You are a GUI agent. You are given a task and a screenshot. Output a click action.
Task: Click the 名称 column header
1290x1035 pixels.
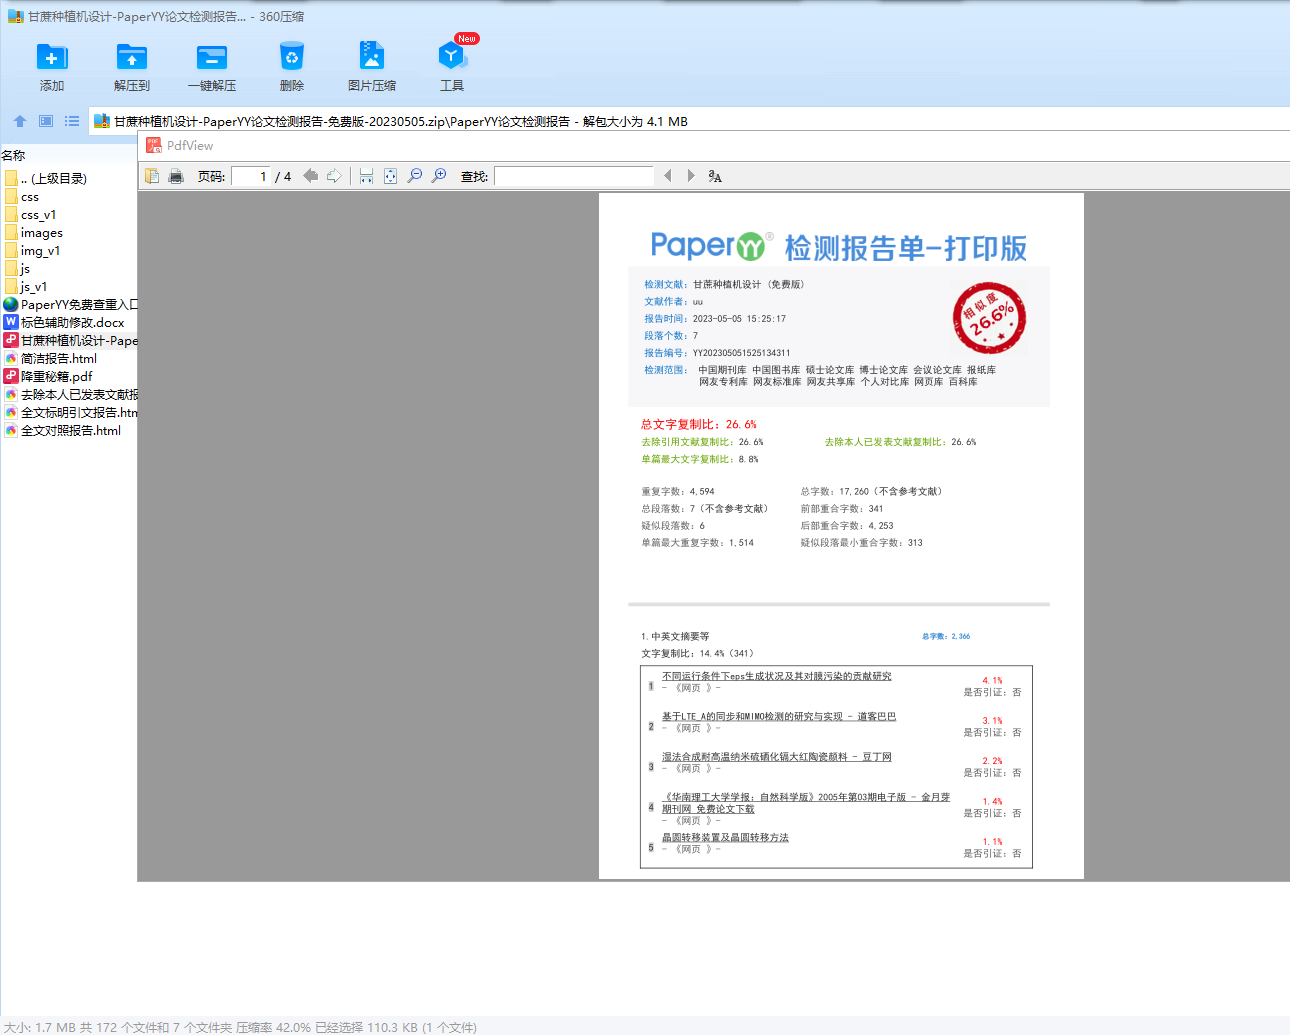pyautogui.click(x=14, y=155)
